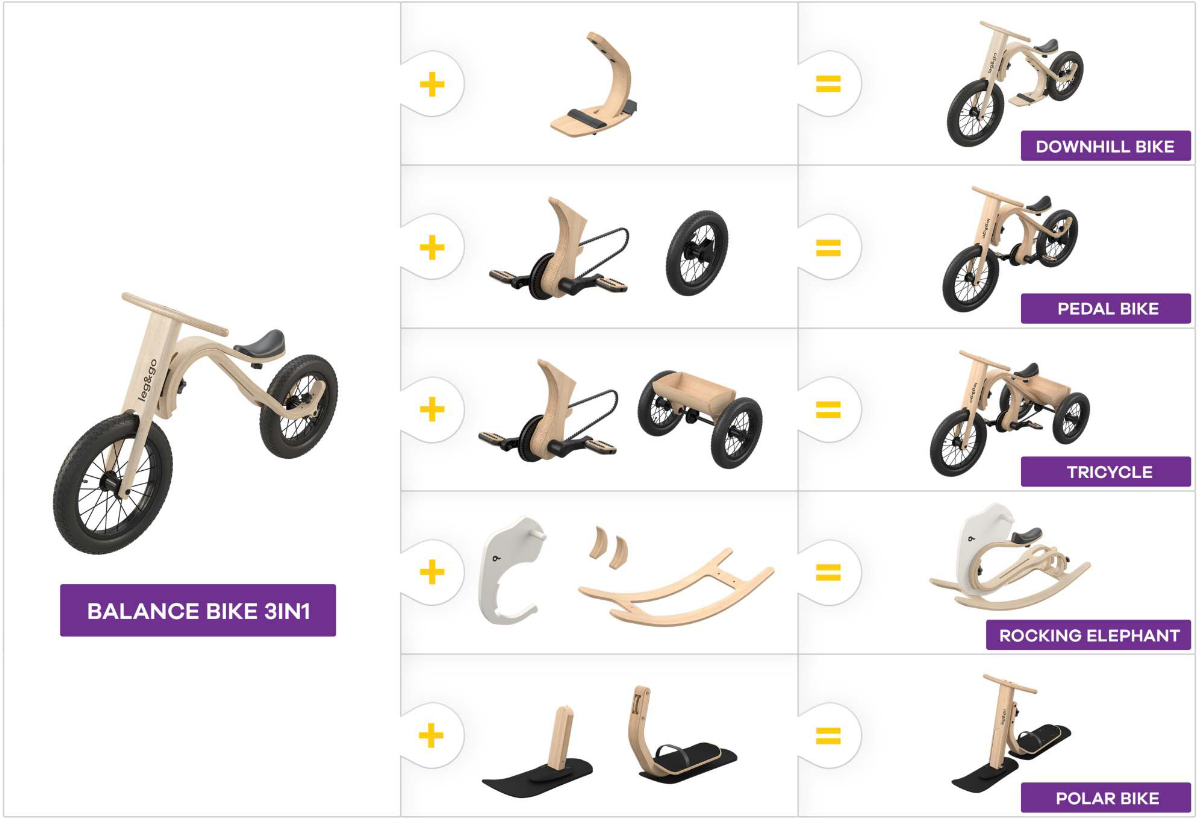Screen dimensions: 1199x819
Task: Click the yellow equals sign beside the downhill bike
Action: coord(828,84)
